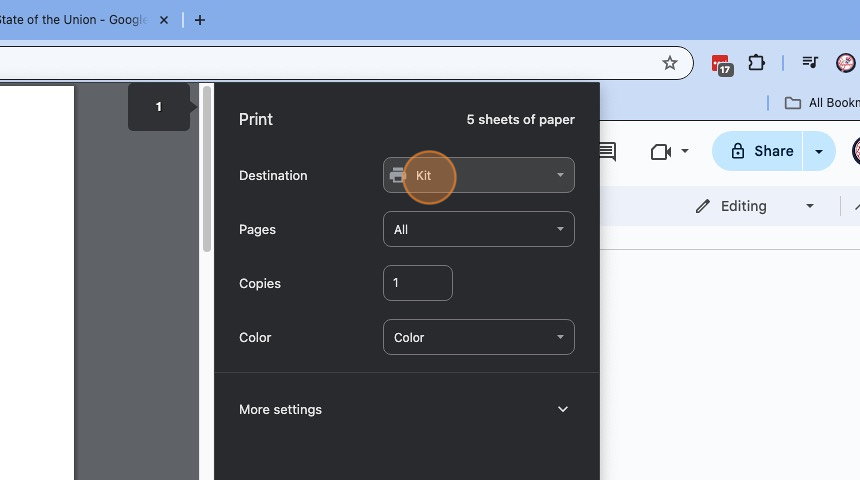
Task: Open the Editing mode dropdown
Action: (x=755, y=206)
